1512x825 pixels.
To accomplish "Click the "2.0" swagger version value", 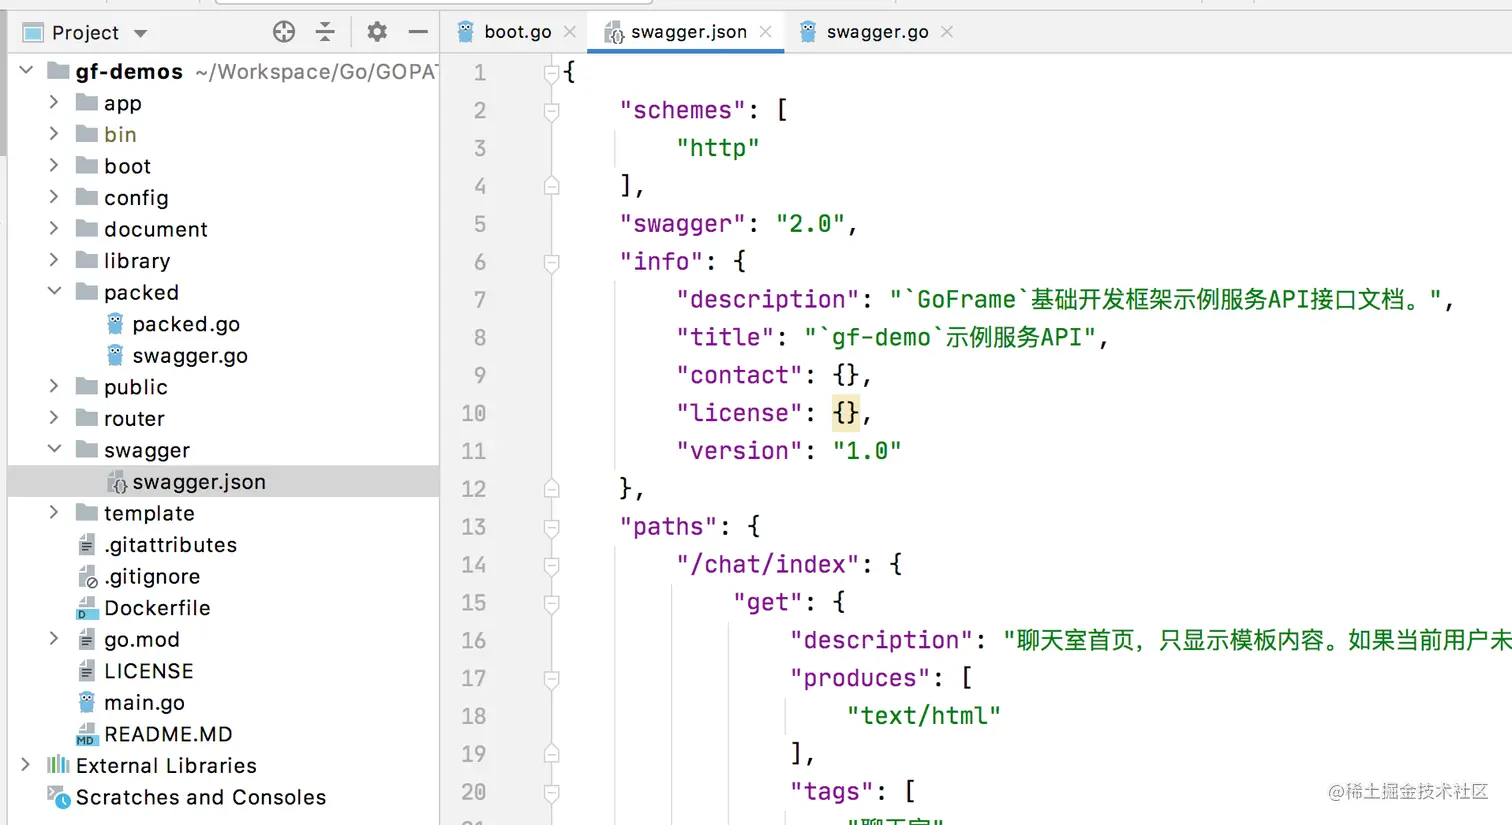I will pyautogui.click(x=810, y=224).
